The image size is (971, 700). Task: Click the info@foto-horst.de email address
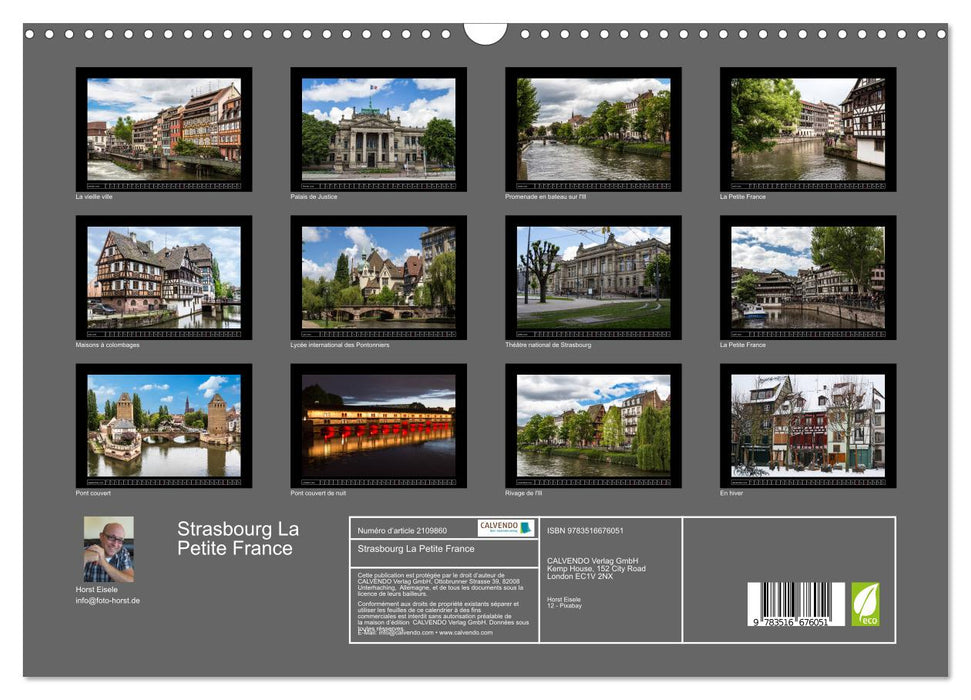coord(108,601)
